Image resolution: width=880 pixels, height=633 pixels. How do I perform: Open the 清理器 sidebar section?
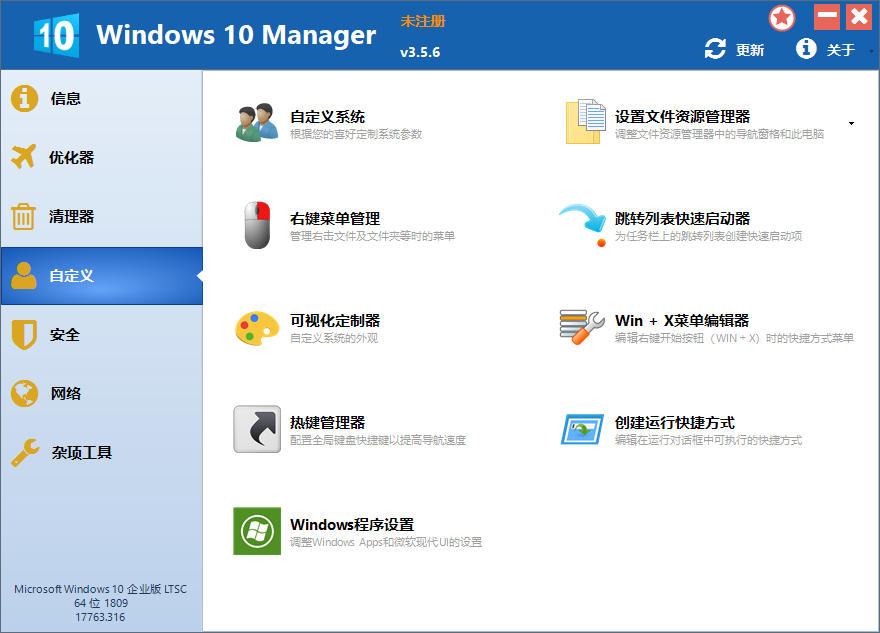click(71, 217)
